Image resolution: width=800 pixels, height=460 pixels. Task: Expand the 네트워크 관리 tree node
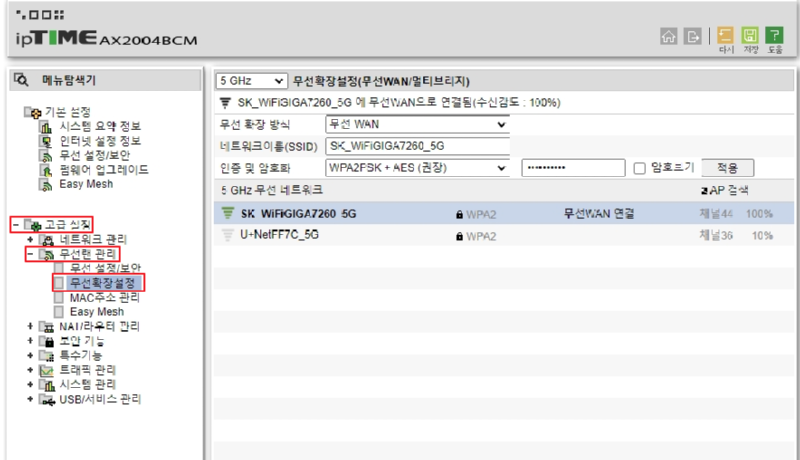(x=30, y=240)
